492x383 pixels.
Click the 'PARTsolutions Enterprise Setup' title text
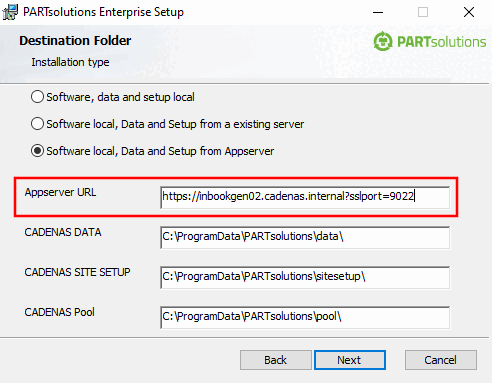[103, 12]
